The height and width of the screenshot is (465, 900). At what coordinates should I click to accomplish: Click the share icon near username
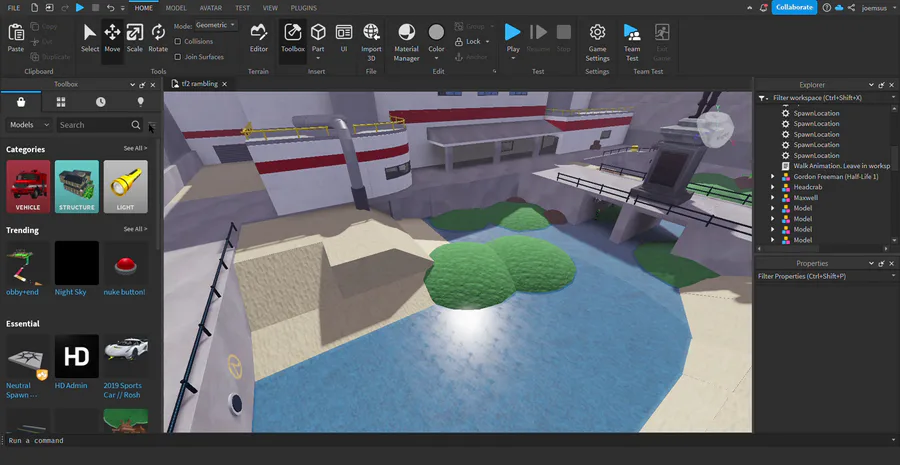(x=852, y=7)
